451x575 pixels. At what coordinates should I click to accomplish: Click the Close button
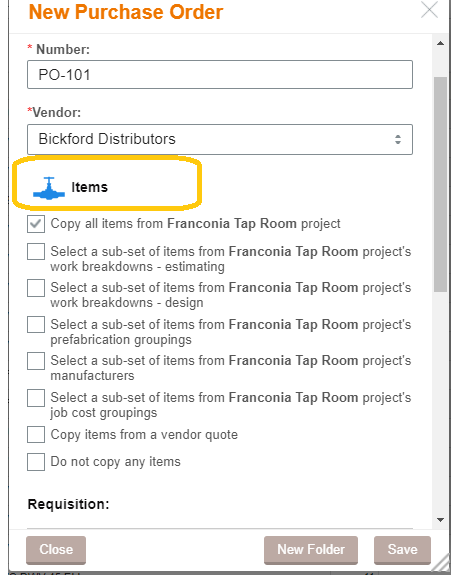pos(56,550)
